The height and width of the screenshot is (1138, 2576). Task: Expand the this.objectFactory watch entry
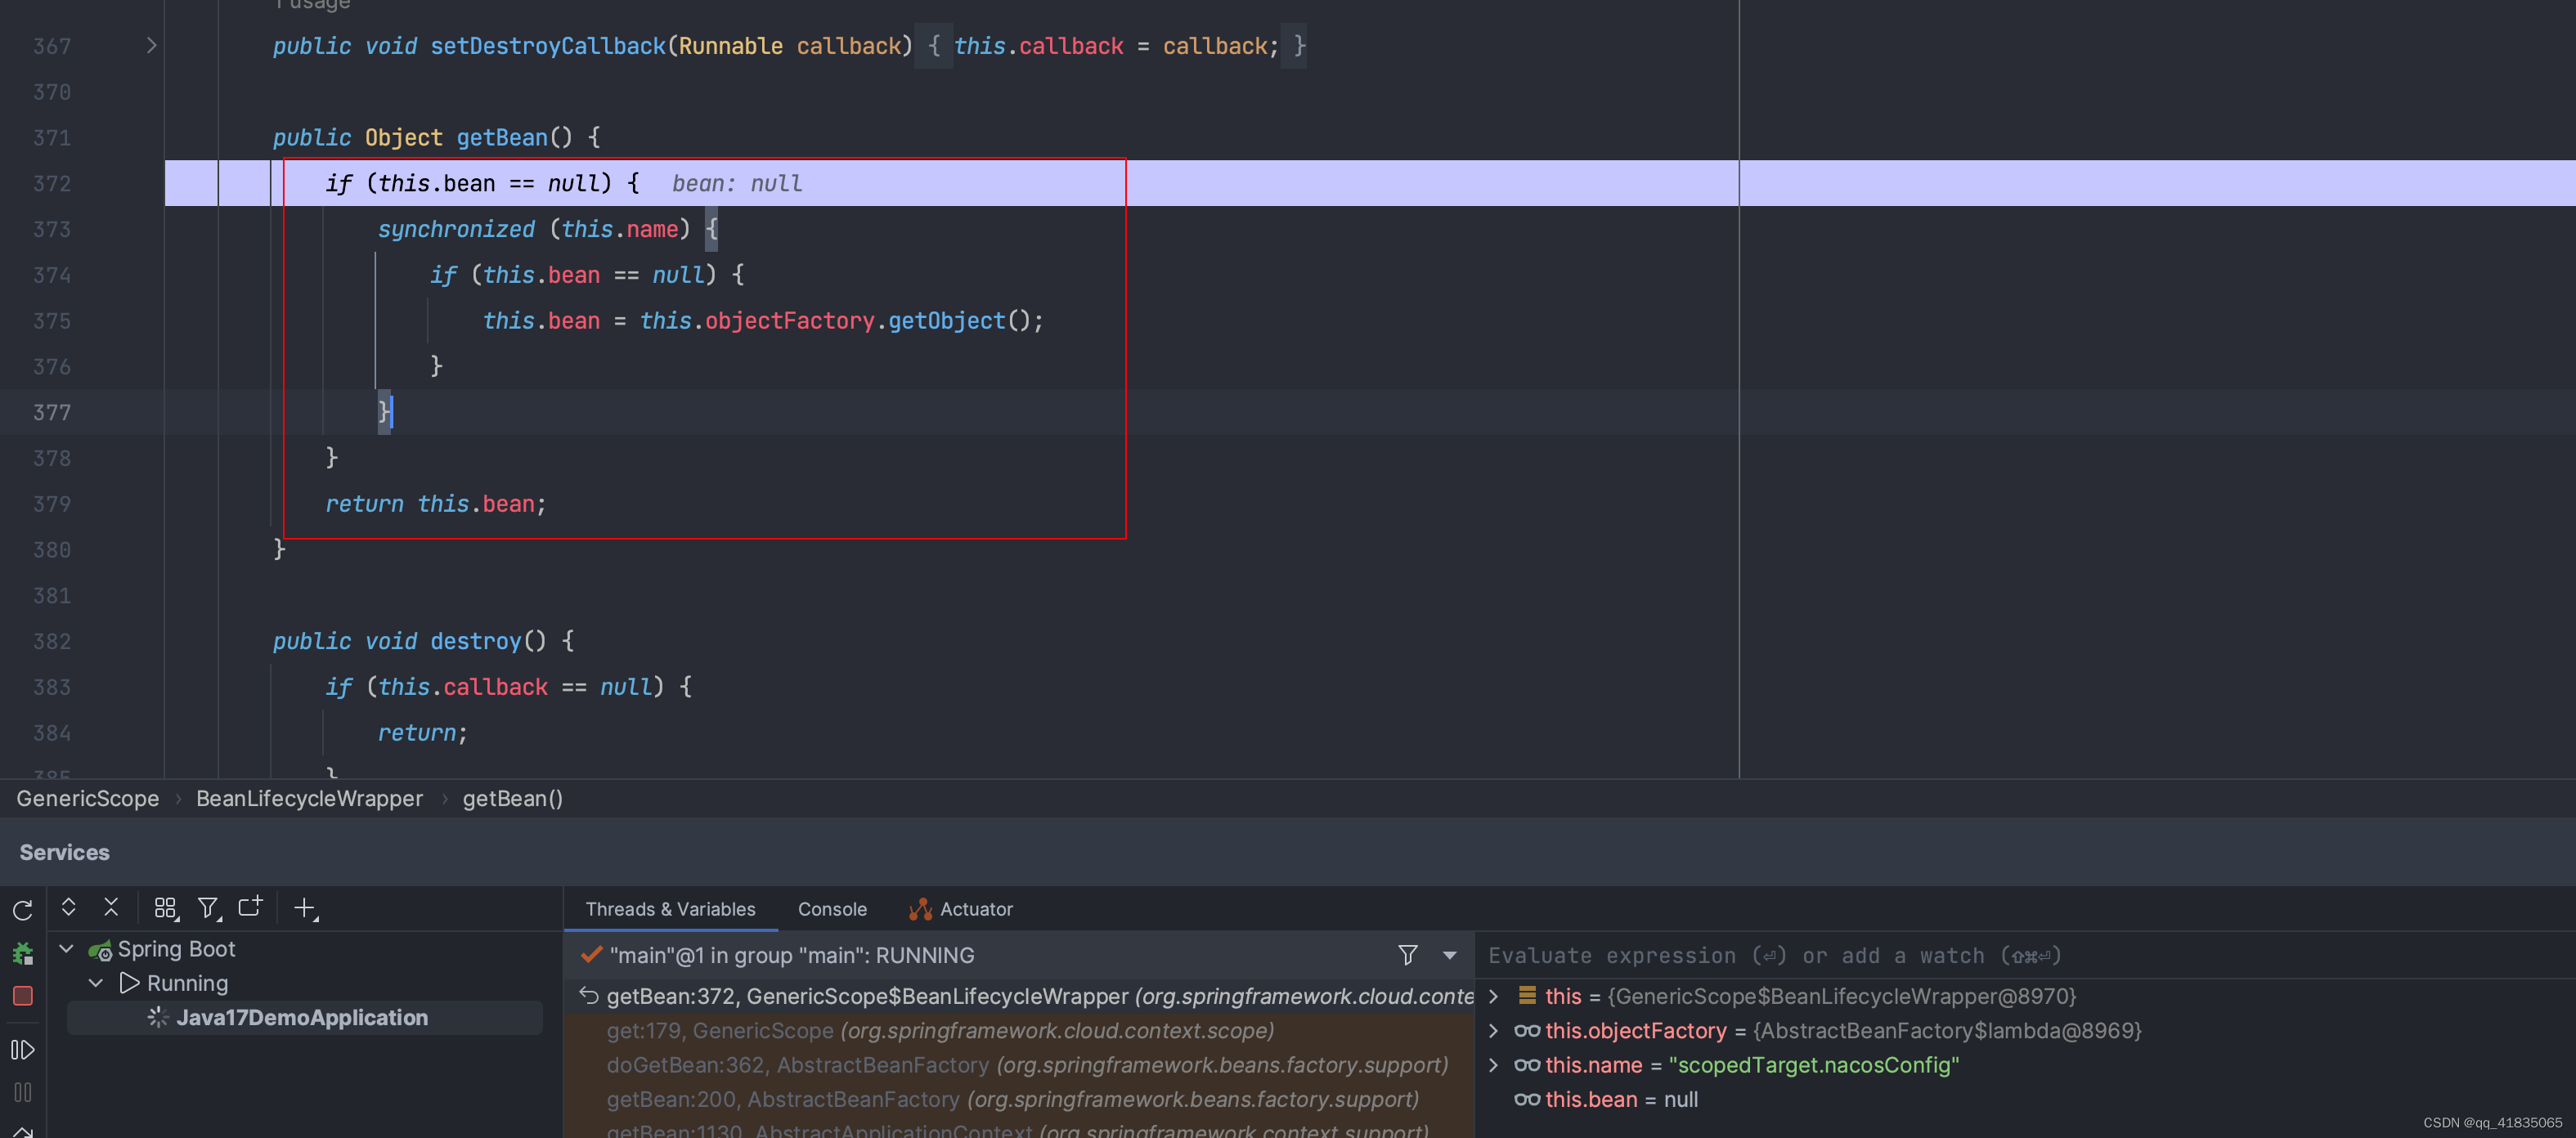1493,1030
